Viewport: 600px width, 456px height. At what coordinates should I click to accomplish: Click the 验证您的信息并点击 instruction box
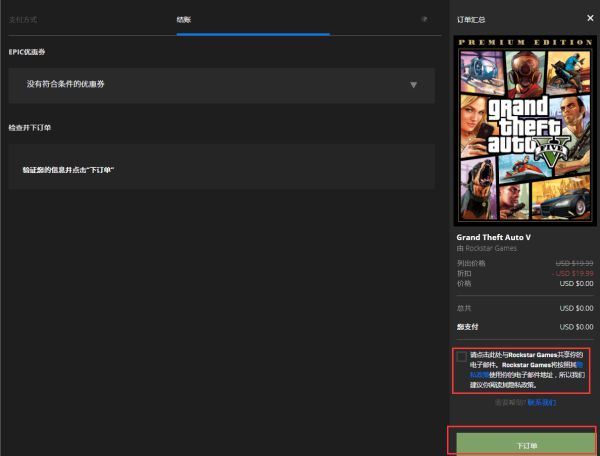pyautogui.click(x=222, y=167)
